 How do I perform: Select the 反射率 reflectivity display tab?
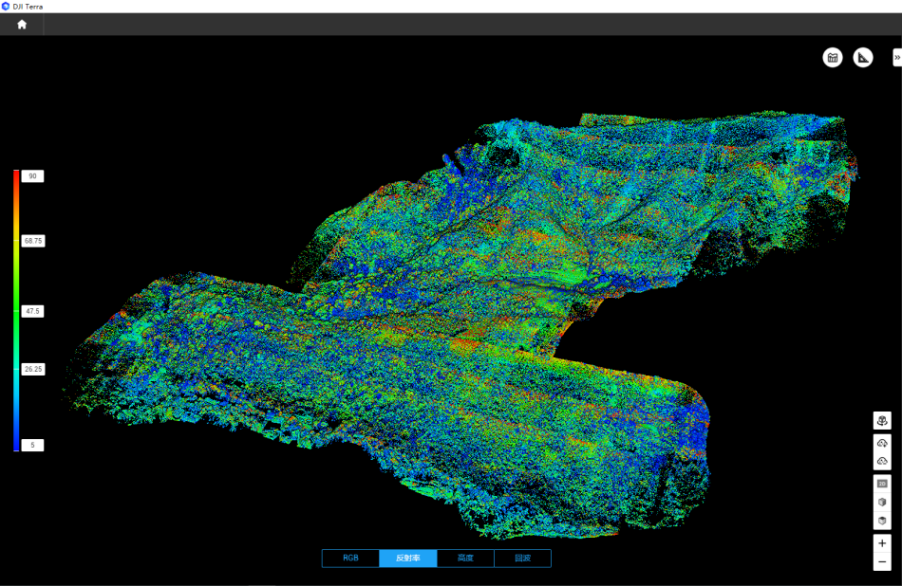click(408, 558)
